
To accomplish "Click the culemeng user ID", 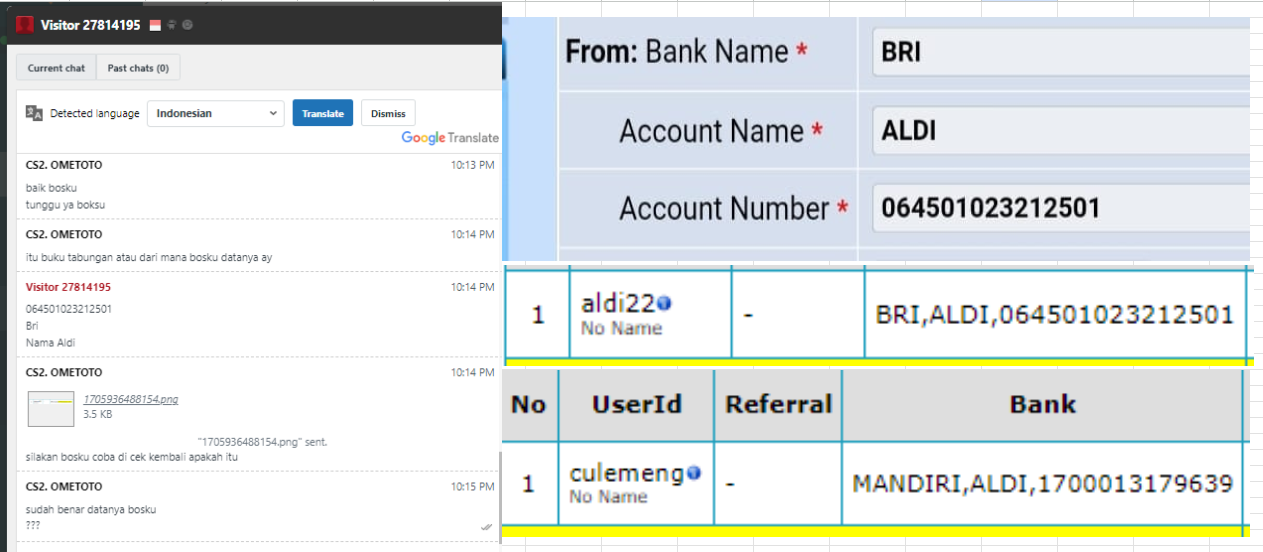I will pyautogui.click(x=627, y=473).
